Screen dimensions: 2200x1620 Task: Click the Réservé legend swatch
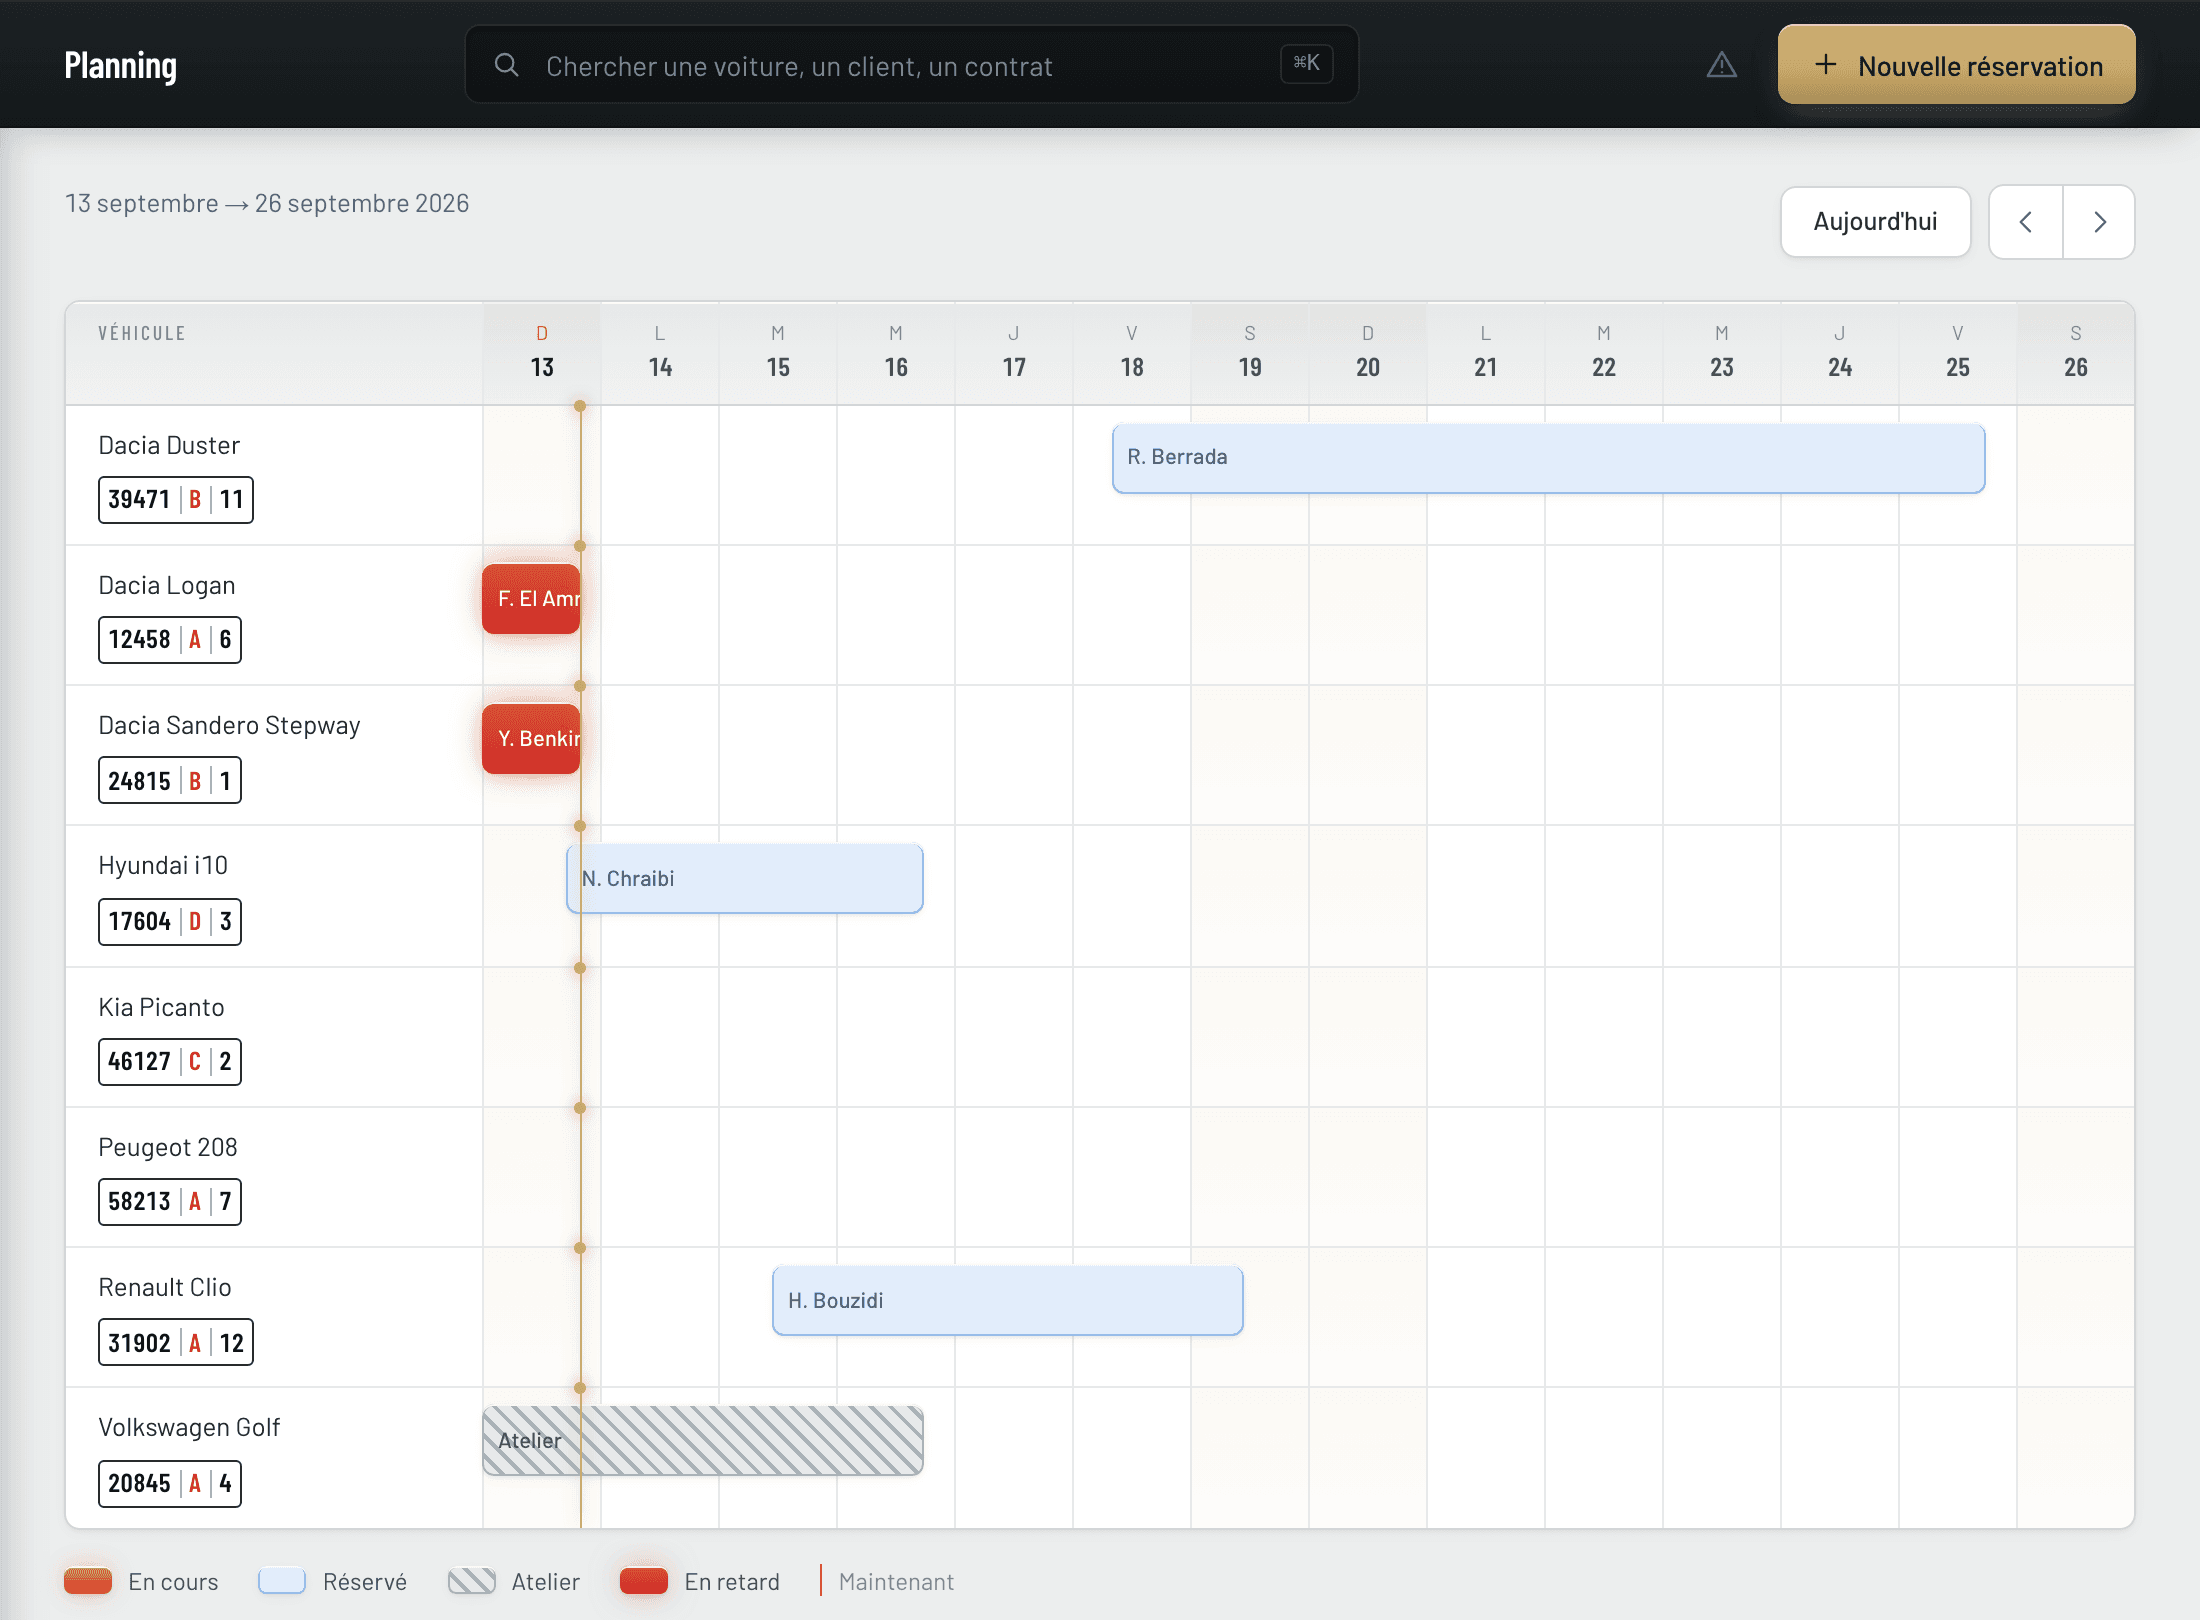pyautogui.click(x=282, y=1581)
